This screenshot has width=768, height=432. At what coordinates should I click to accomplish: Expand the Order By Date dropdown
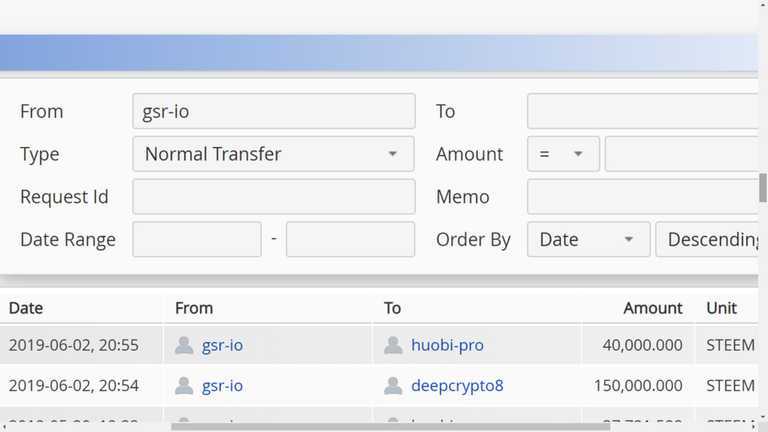tap(587, 240)
